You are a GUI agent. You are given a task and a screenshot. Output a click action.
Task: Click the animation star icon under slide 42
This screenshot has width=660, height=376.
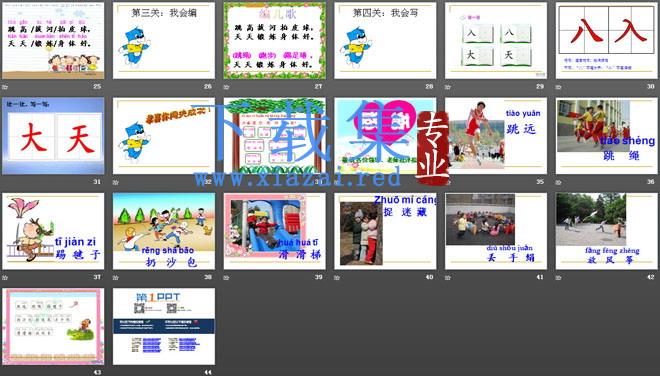click(559, 277)
